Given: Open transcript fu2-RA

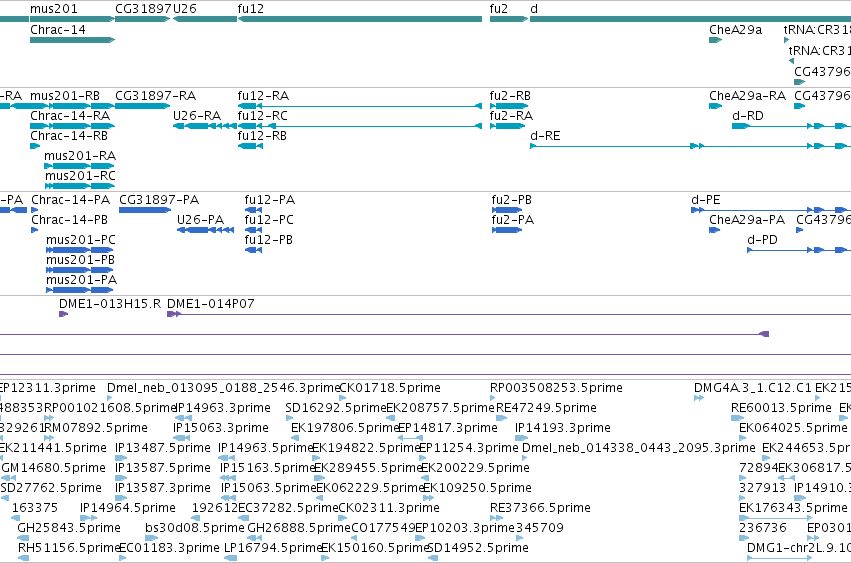Looking at the screenshot, I should click(511, 116).
